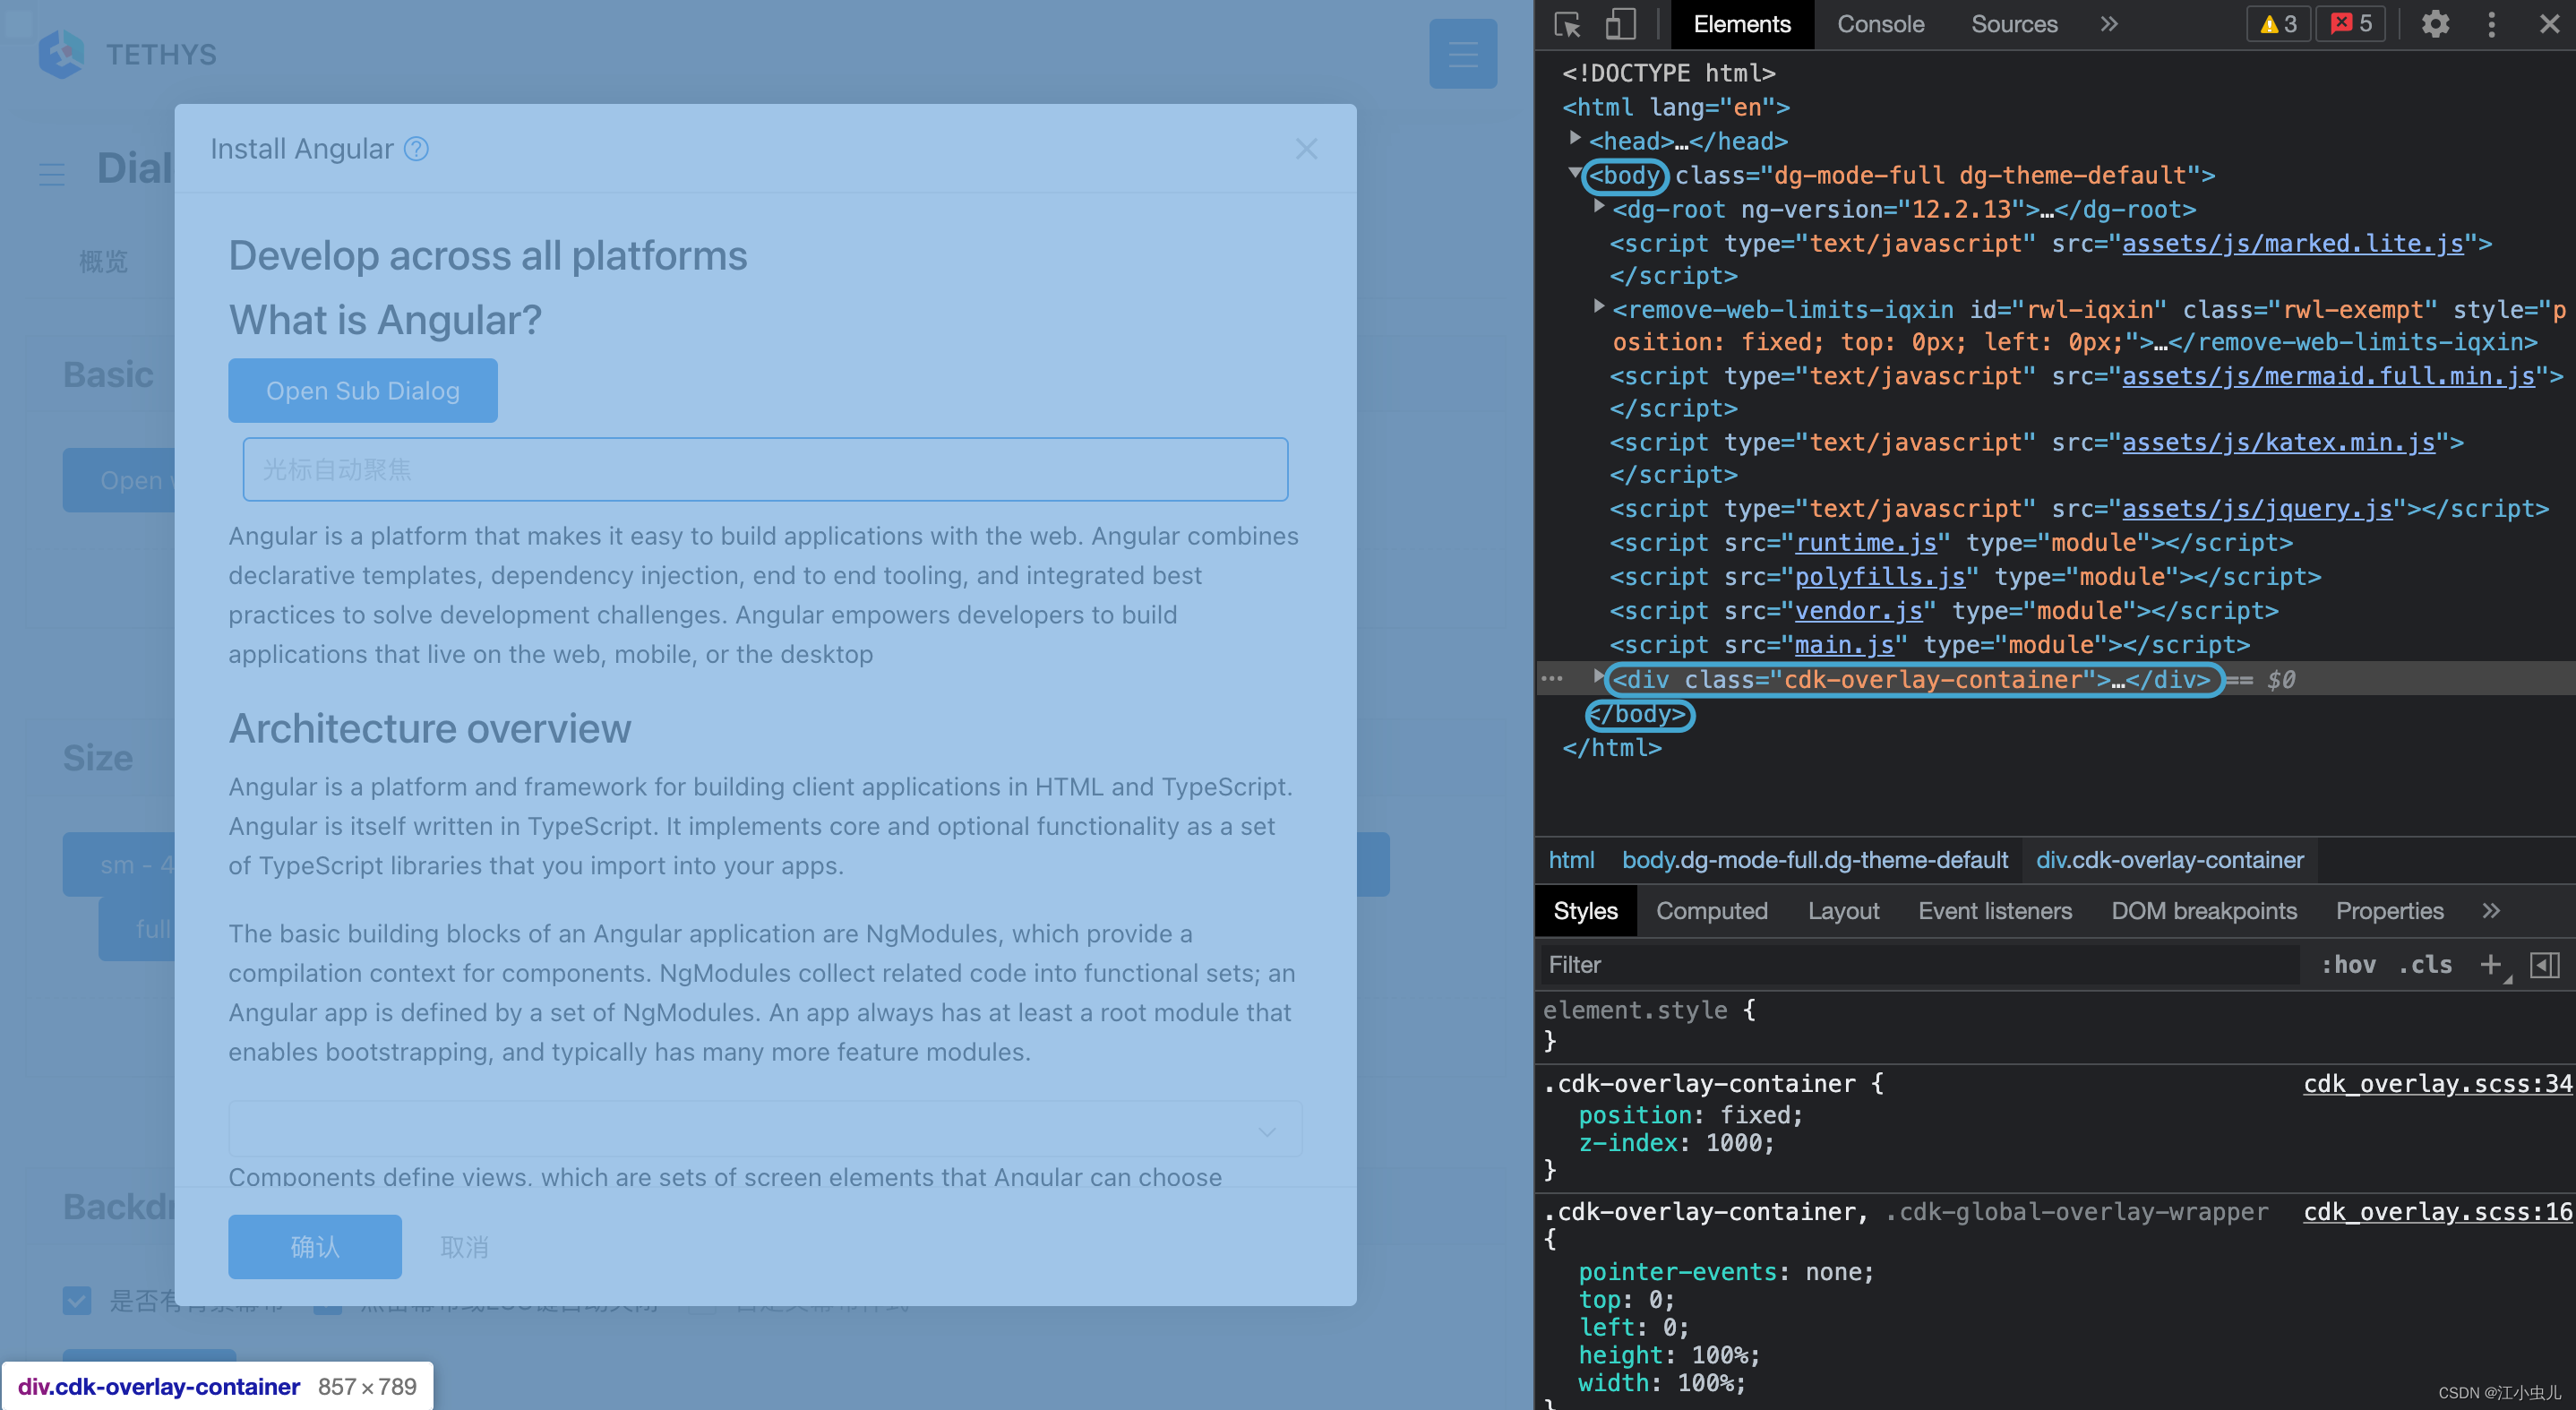Click the hamburger menu icon top right

point(1463,53)
